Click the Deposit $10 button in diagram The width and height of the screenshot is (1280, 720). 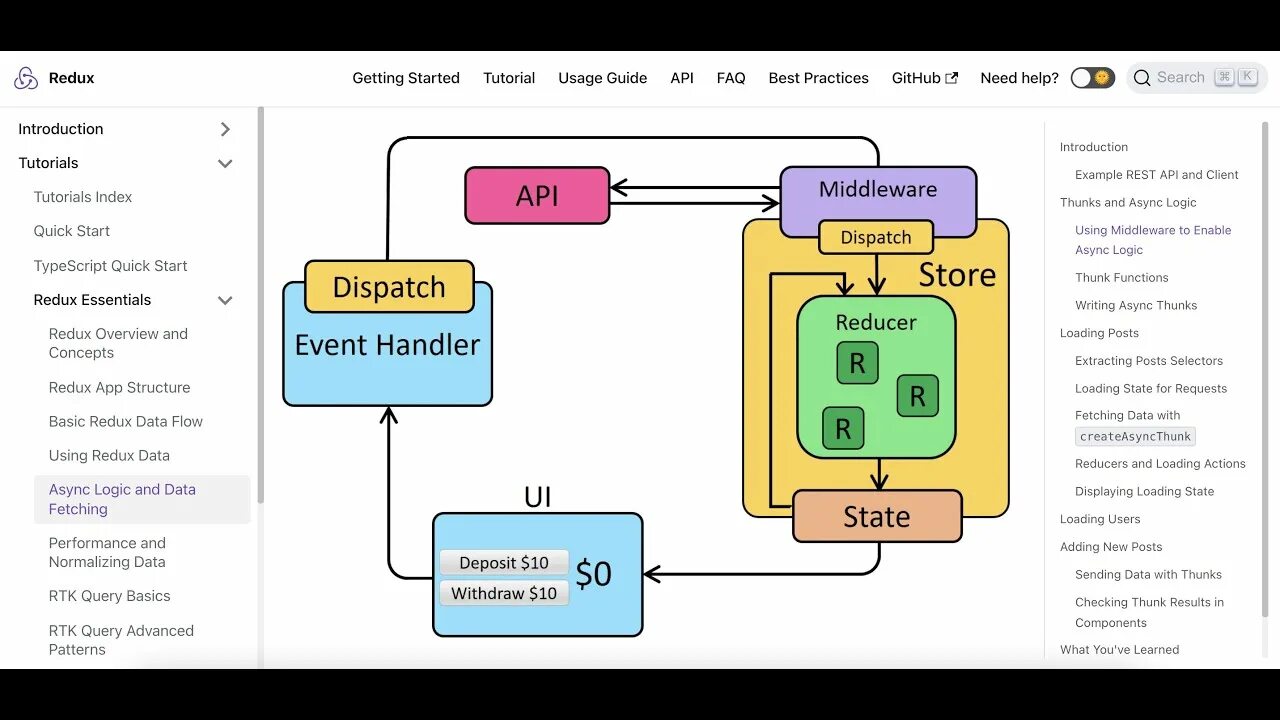pyautogui.click(x=504, y=563)
